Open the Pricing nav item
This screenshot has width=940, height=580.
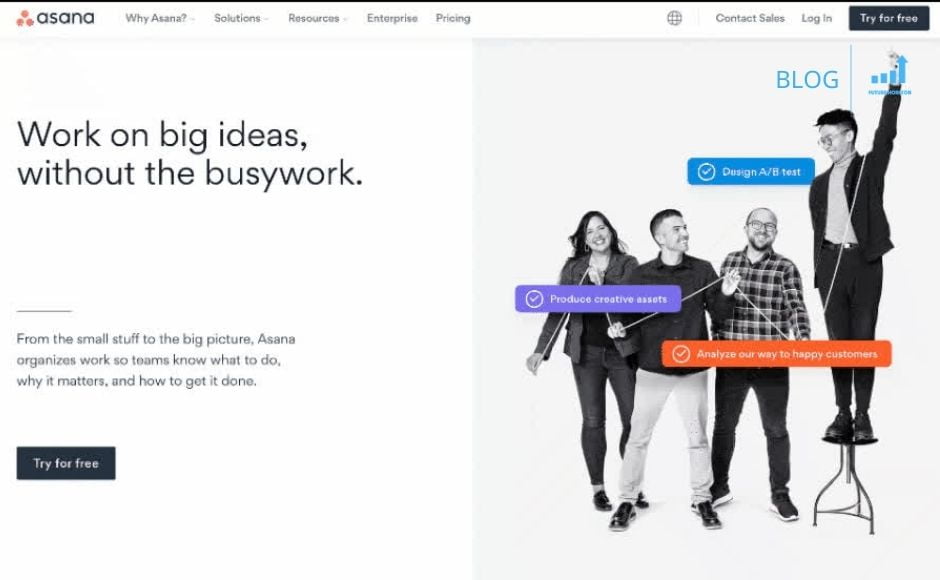click(453, 18)
